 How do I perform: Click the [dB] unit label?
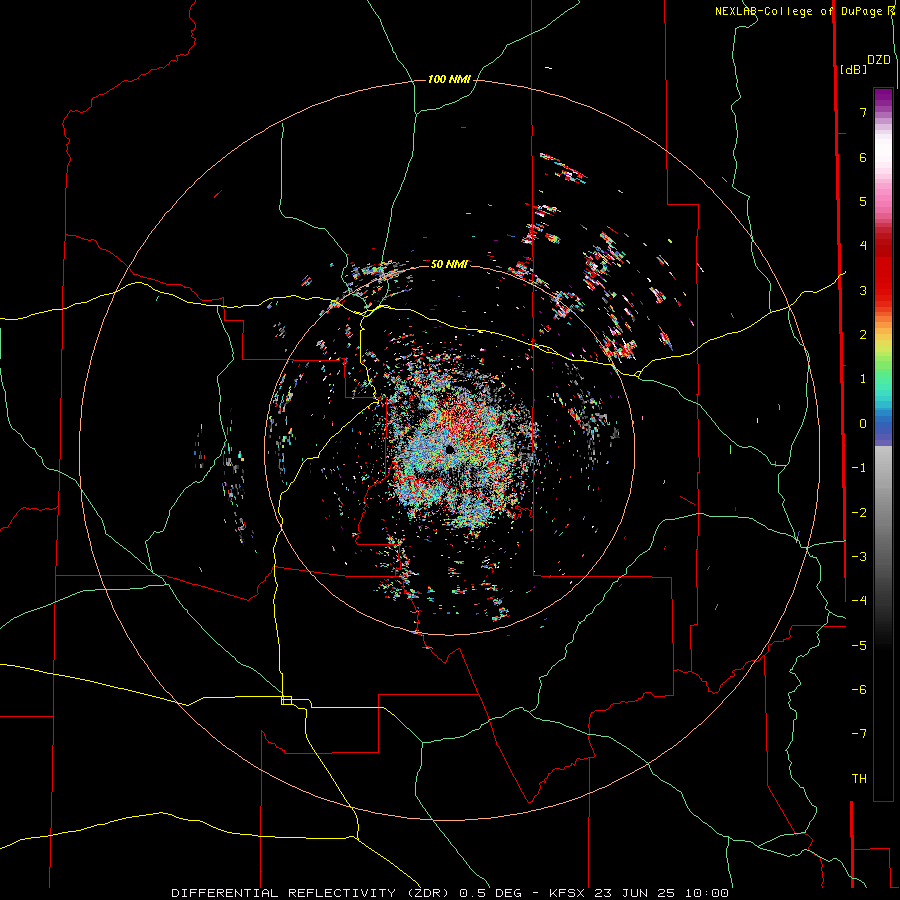[x=853, y=69]
